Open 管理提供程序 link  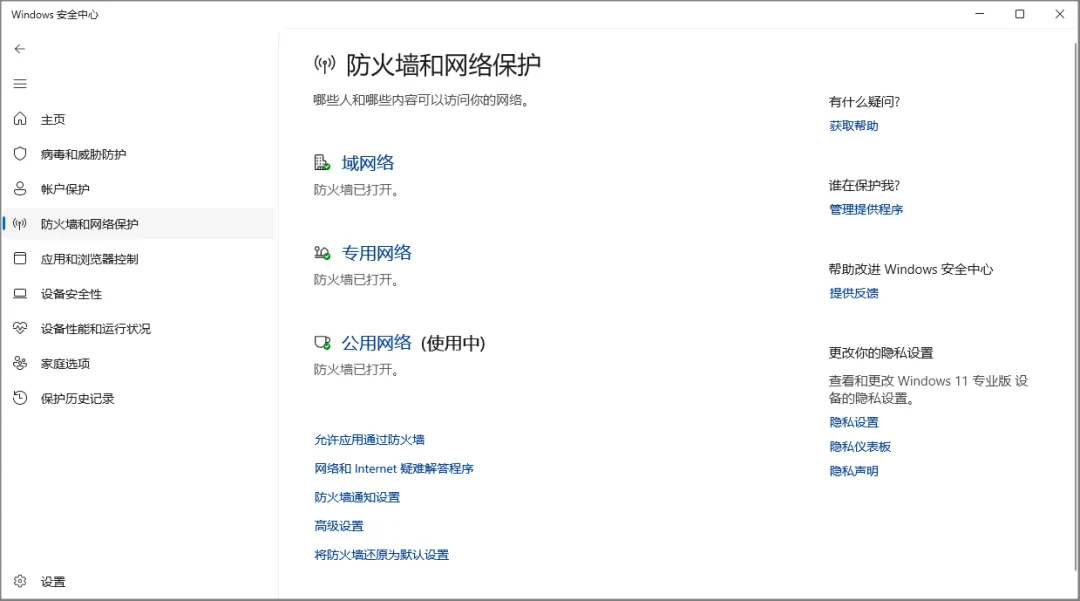(866, 209)
